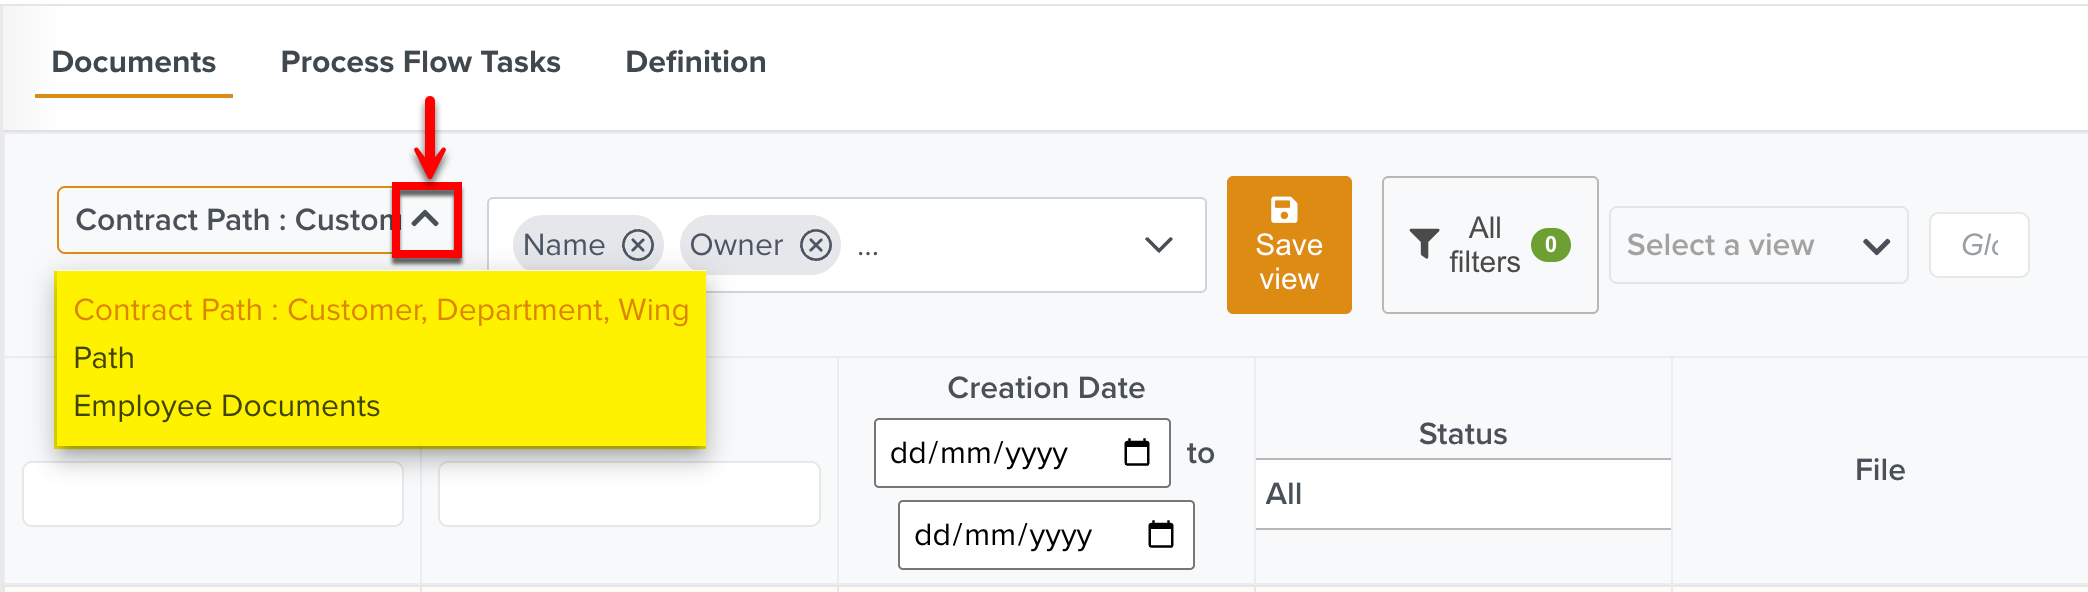The width and height of the screenshot is (2088, 592).
Task: Open calendar picker for first creation date
Action: [1137, 453]
